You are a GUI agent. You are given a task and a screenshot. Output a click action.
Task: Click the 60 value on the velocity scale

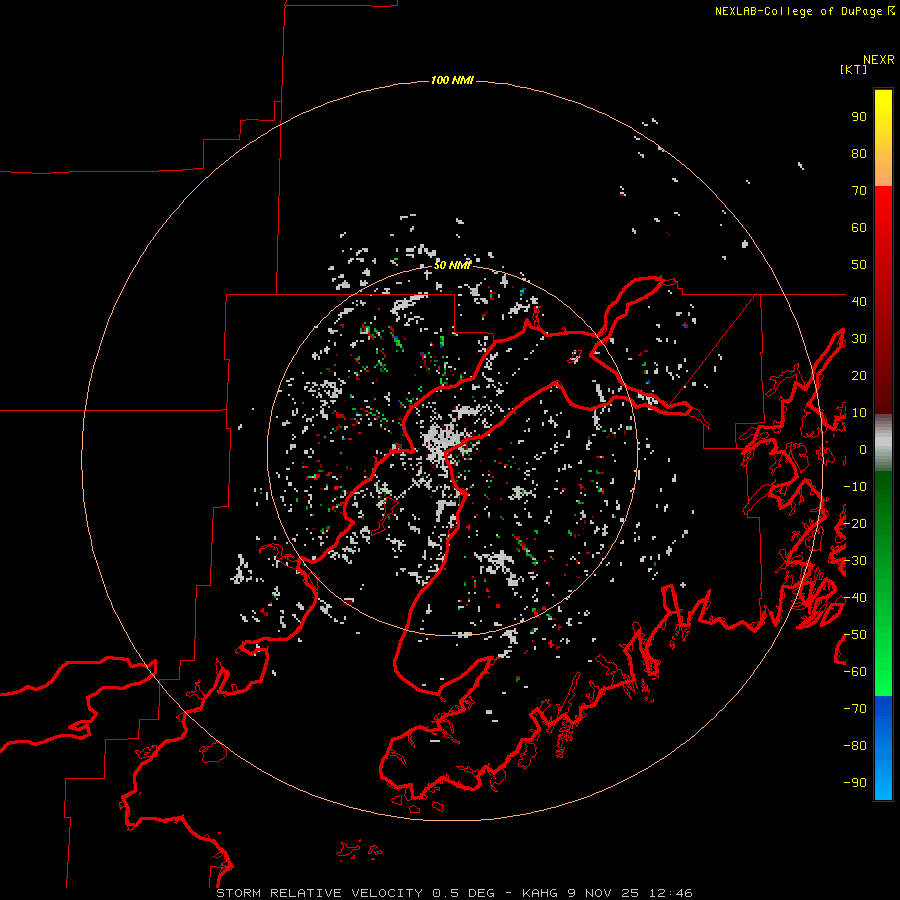859,227
